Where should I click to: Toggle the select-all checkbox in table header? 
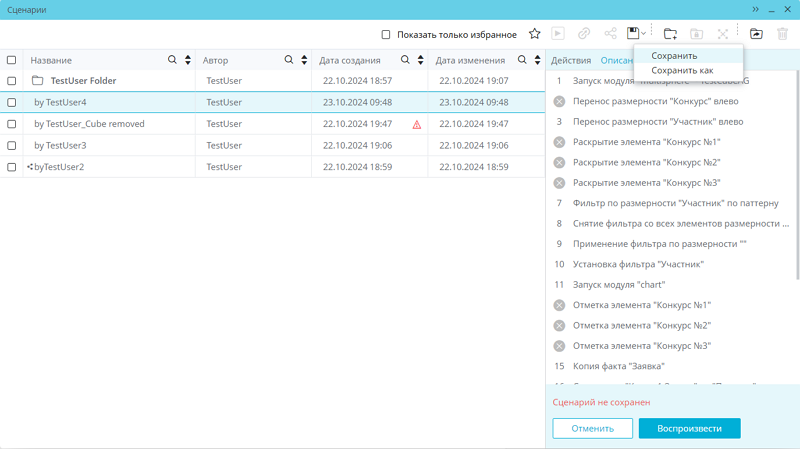pos(12,60)
